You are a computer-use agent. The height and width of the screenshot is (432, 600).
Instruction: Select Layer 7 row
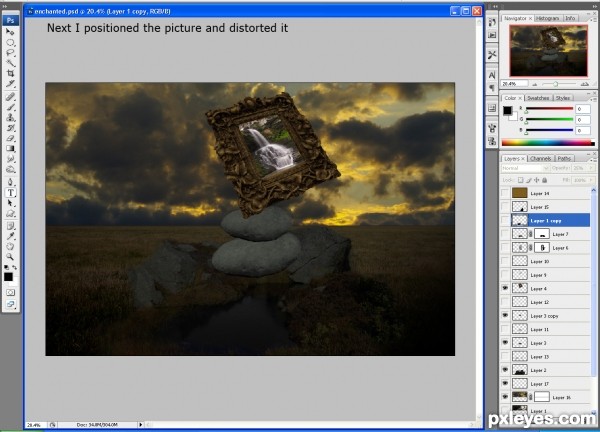click(546, 234)
